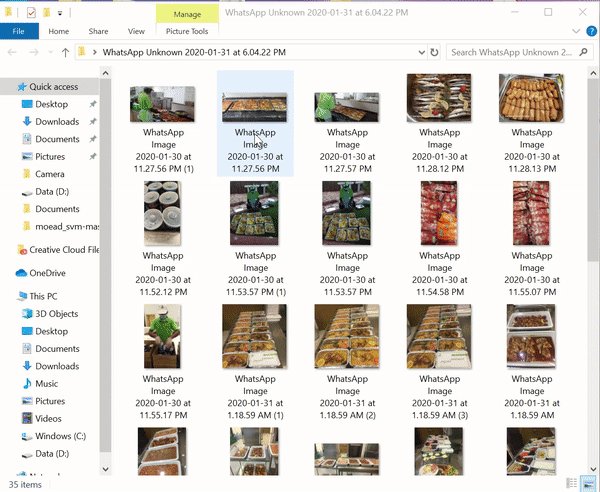Open Music under This PC

(46, 384)
